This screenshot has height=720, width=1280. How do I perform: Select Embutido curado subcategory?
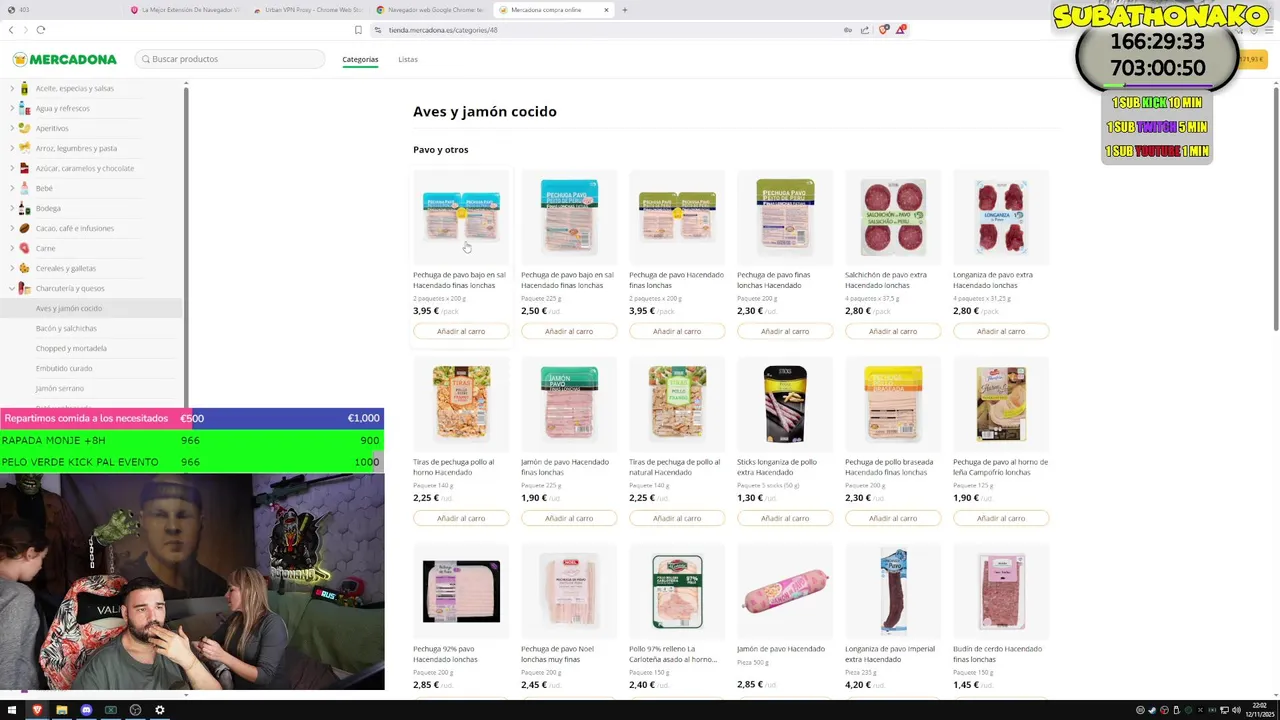coord(64,368)
